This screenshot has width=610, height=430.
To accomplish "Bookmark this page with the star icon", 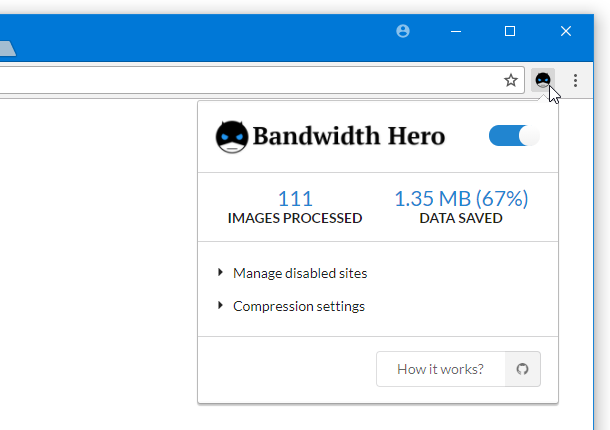I will pyautogui.click(x=510, y=80).
